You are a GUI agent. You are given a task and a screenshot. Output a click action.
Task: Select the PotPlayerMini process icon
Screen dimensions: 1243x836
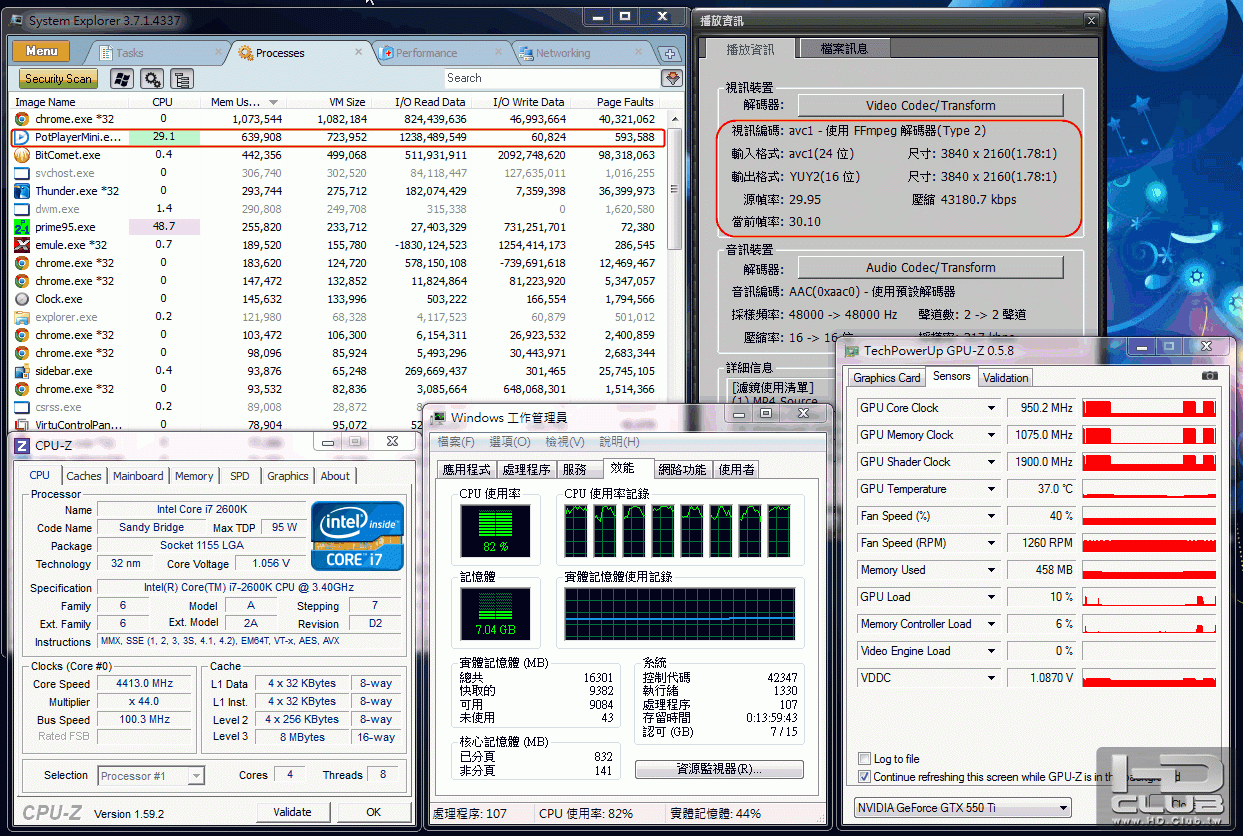click(x=22, y=137)
